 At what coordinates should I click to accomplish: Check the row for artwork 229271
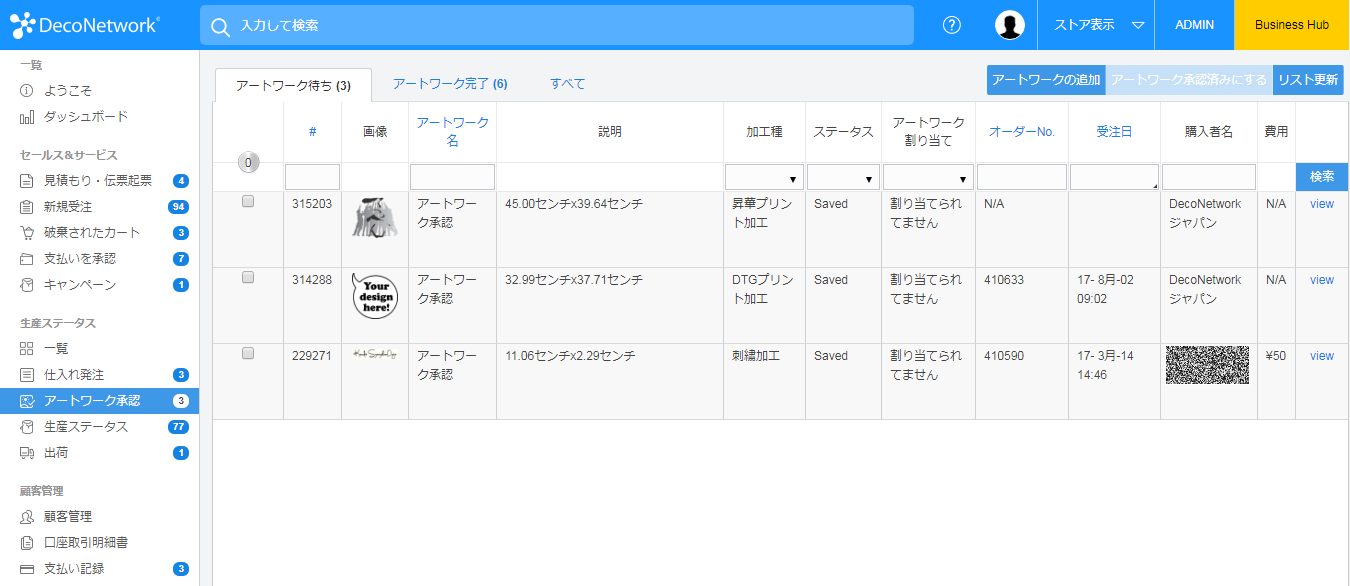click(248, 354)
